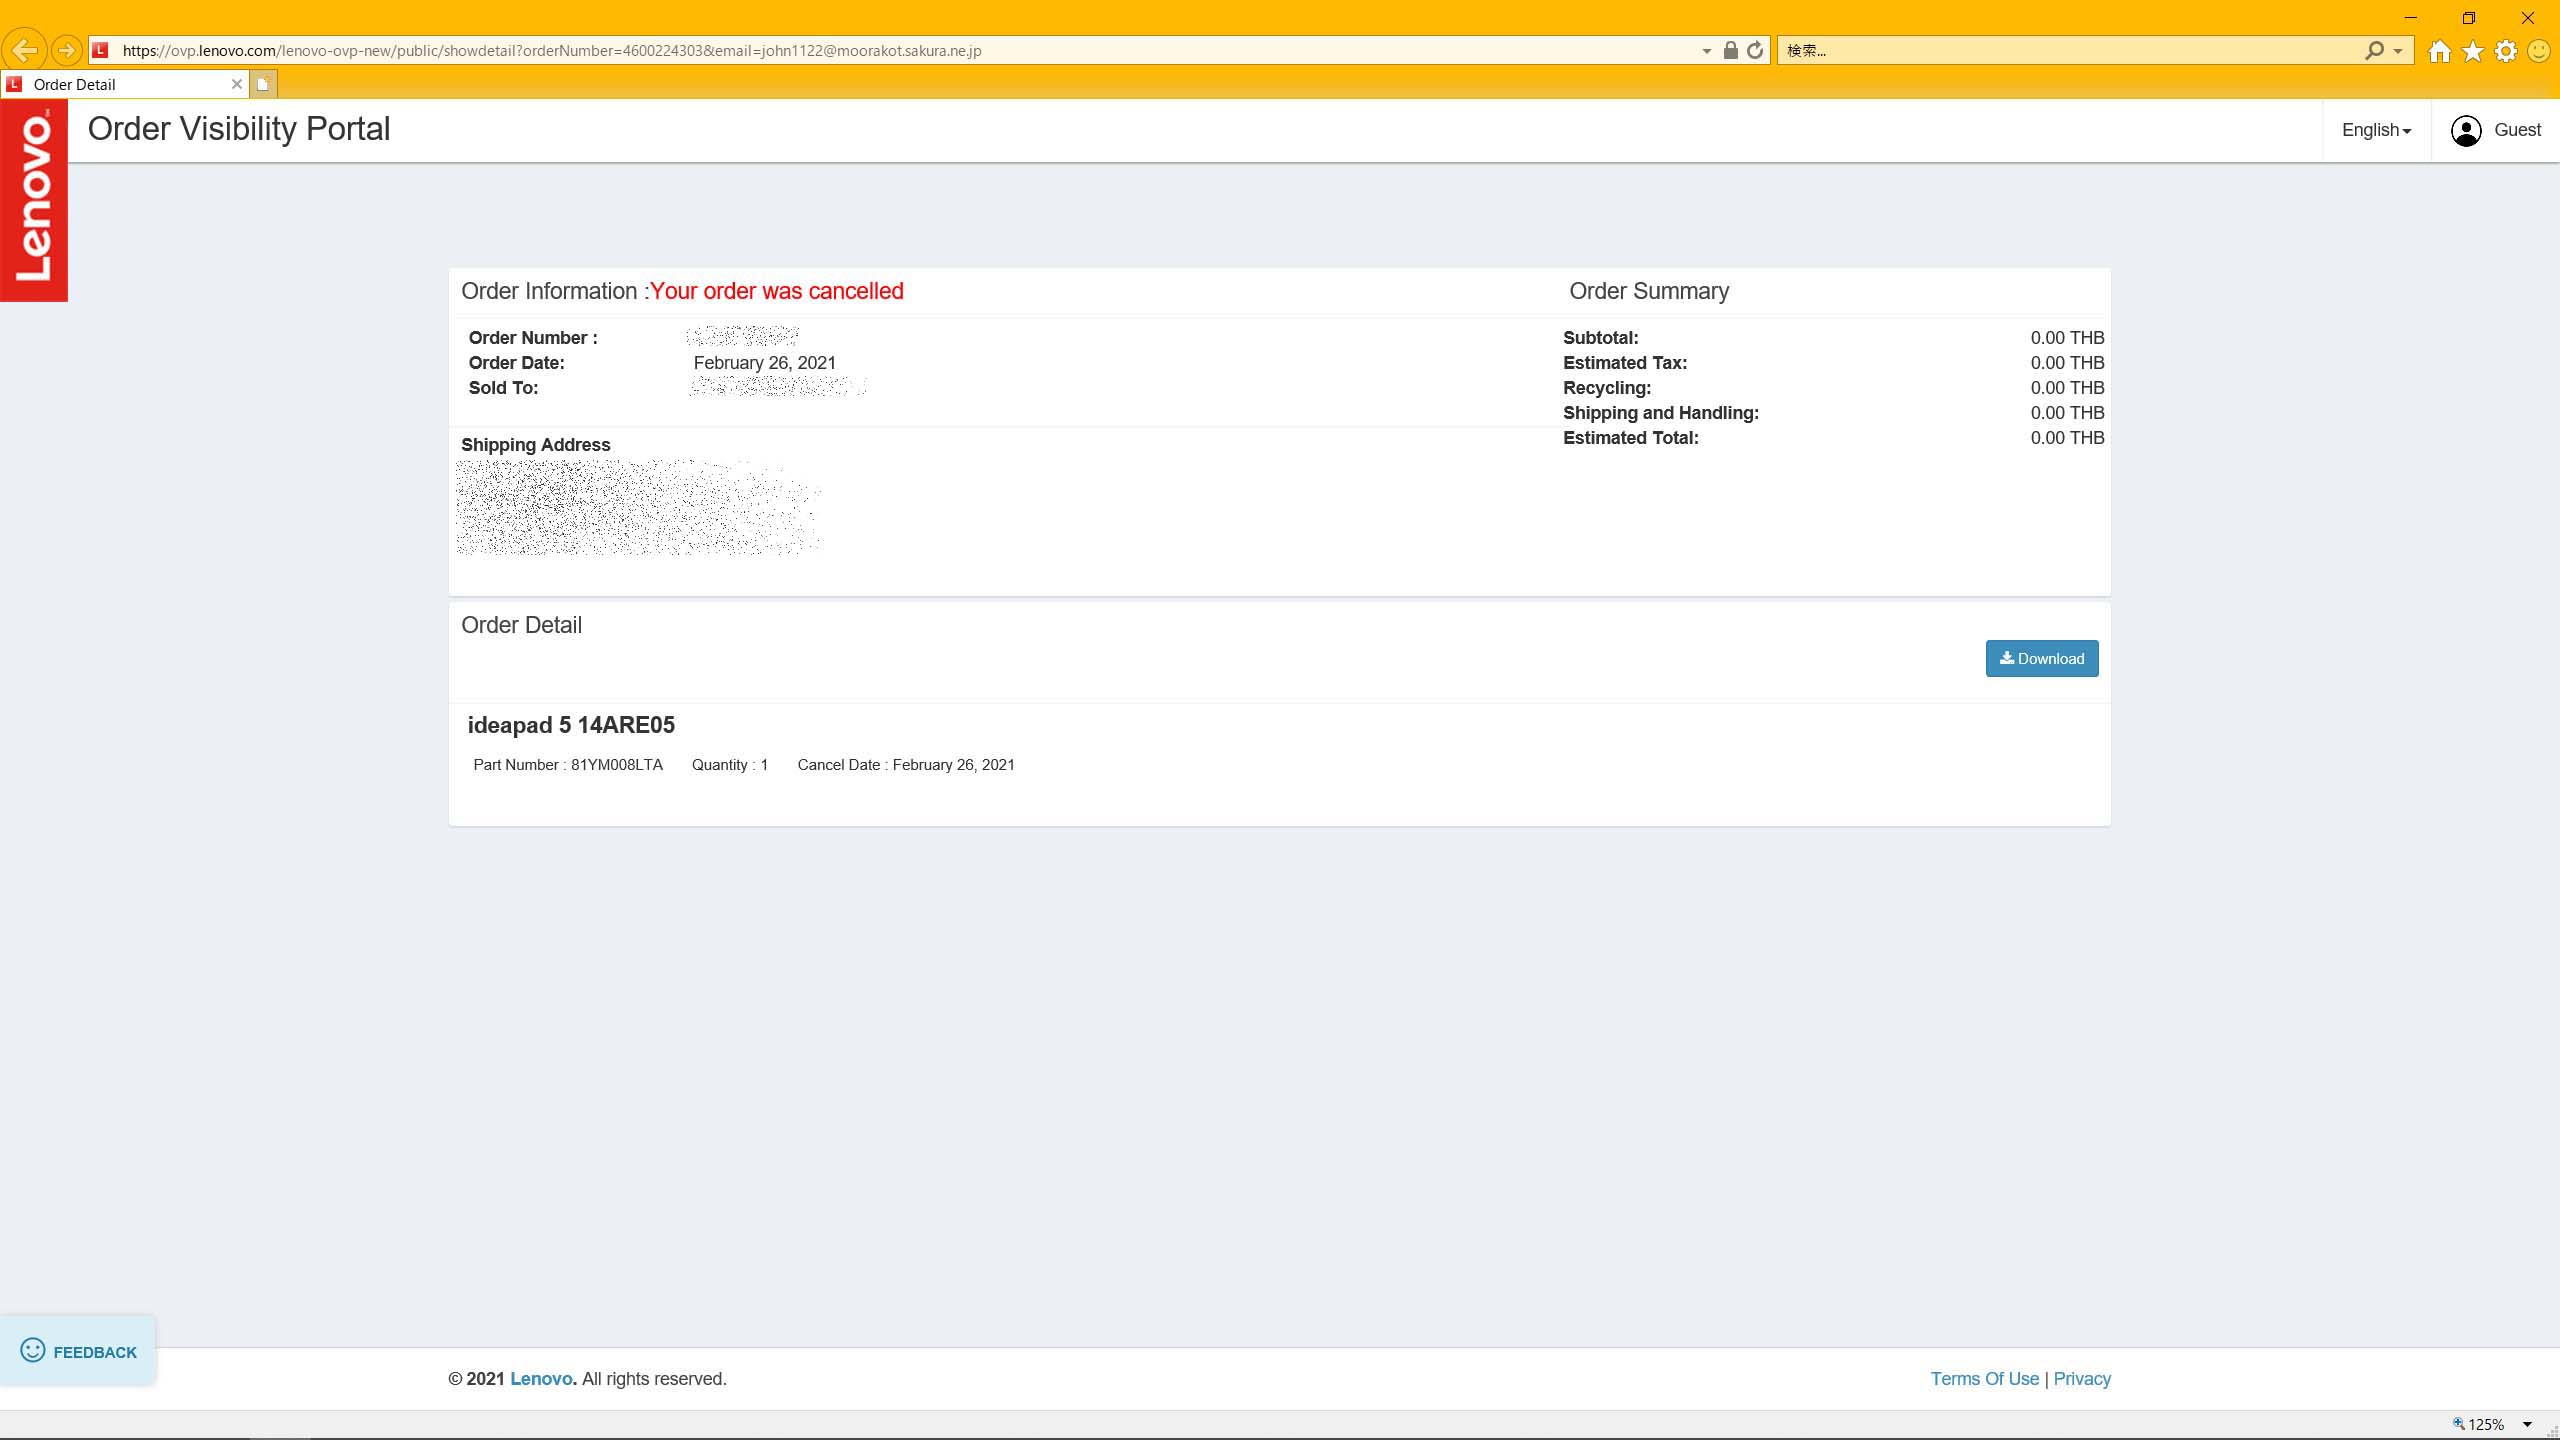
Task: Minimize the browser window
Action: click(x=2410, y=18)
